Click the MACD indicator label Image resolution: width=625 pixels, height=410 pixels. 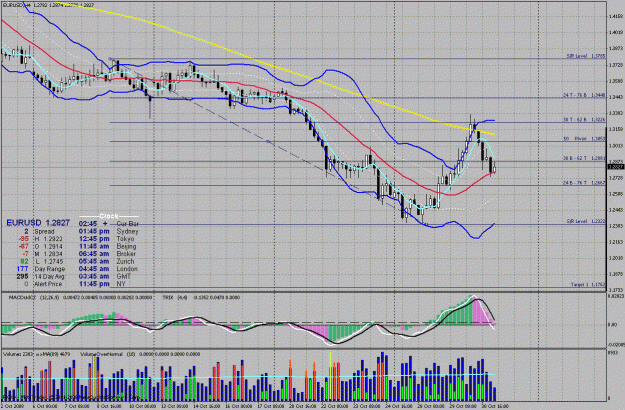pyautogui.click(x=81, y=297)
